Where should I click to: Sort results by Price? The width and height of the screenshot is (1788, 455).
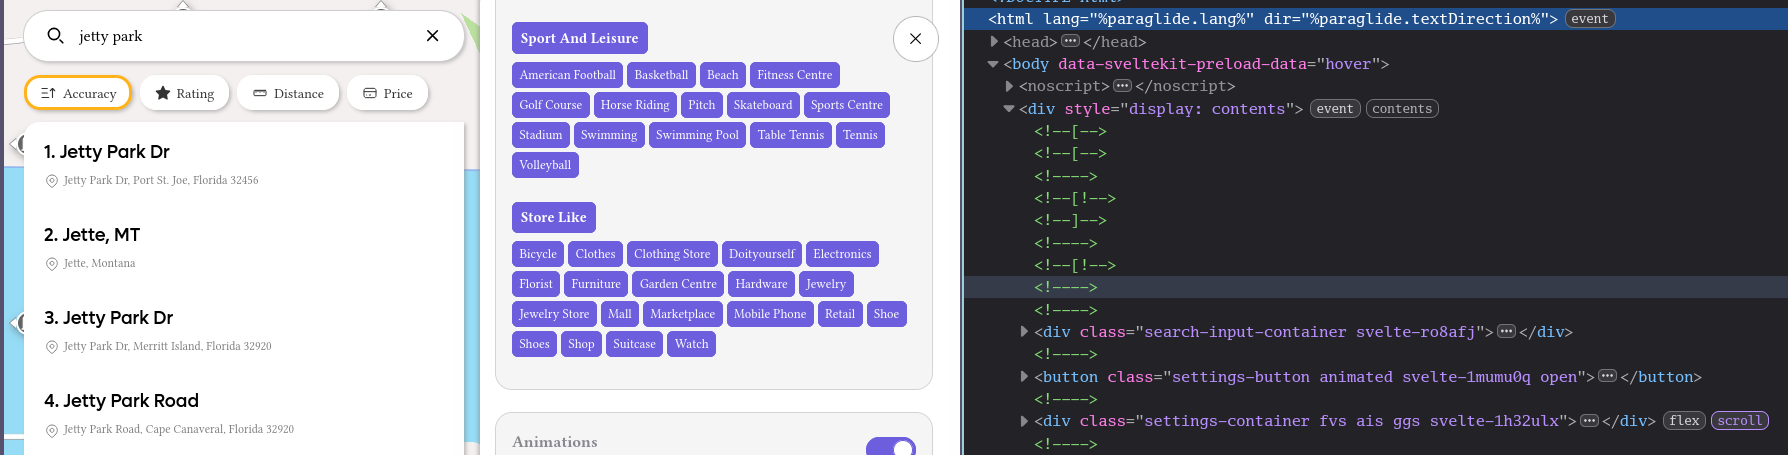coord(387,93)
